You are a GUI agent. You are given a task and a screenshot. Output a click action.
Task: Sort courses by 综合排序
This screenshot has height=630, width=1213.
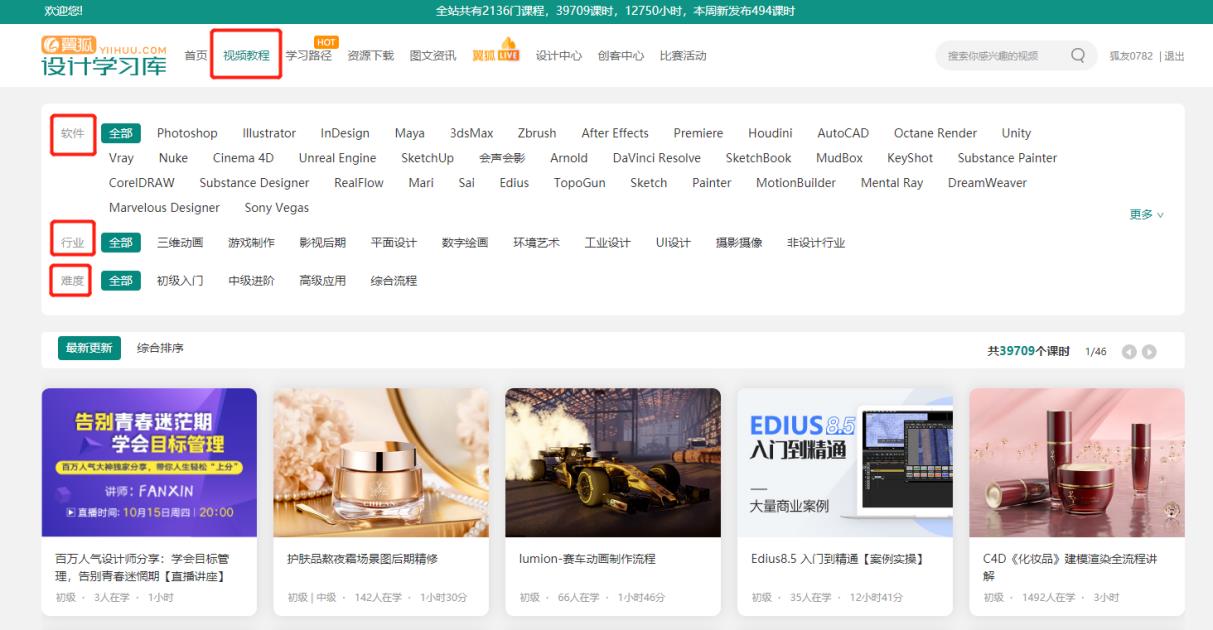(x=160, y=348)
